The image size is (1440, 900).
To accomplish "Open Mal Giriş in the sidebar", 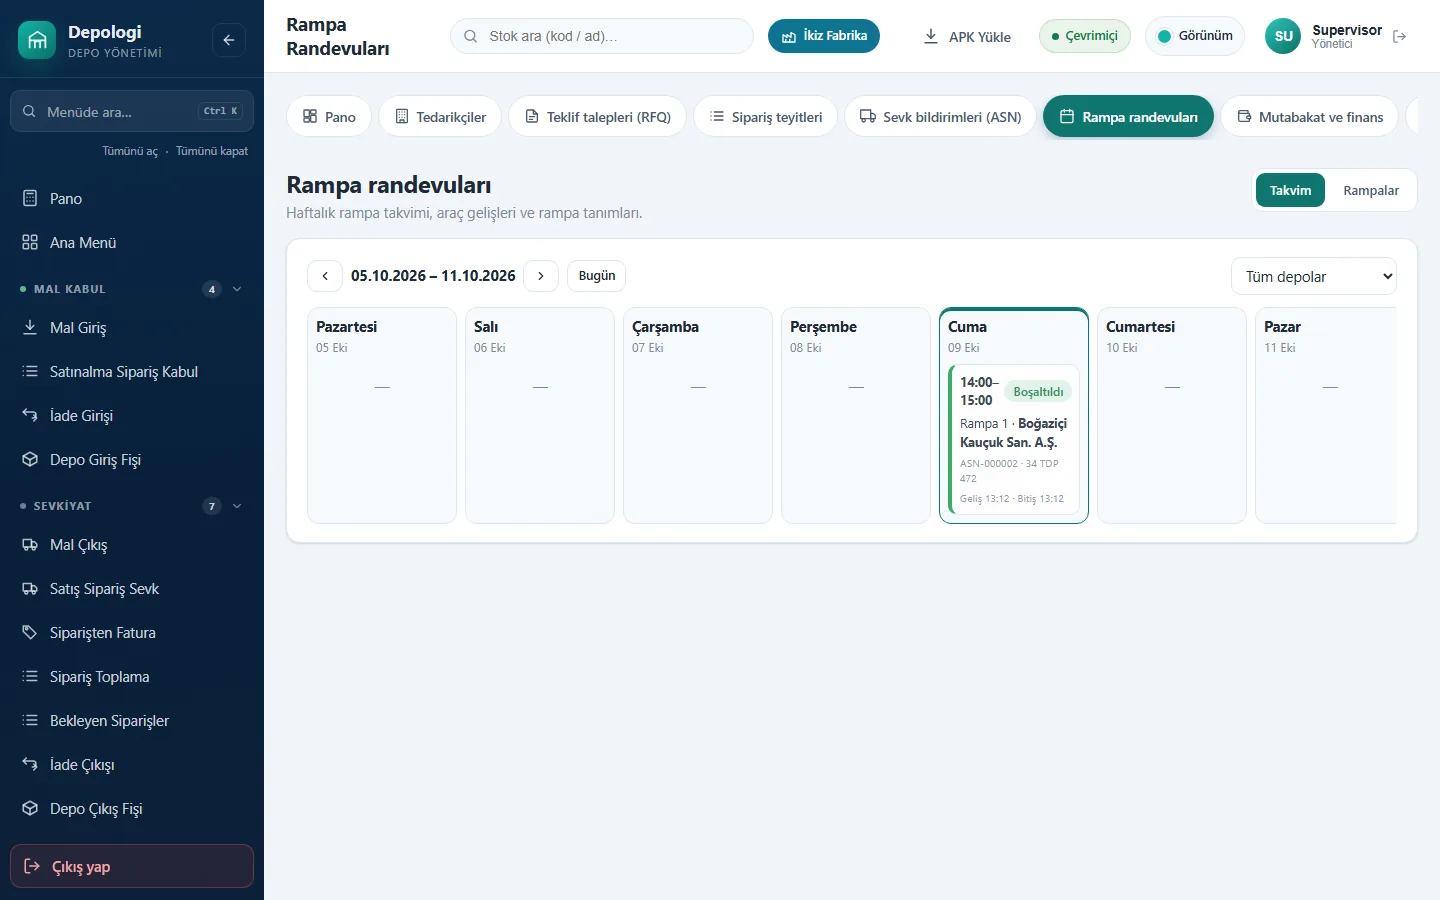I will click(132, 328).
